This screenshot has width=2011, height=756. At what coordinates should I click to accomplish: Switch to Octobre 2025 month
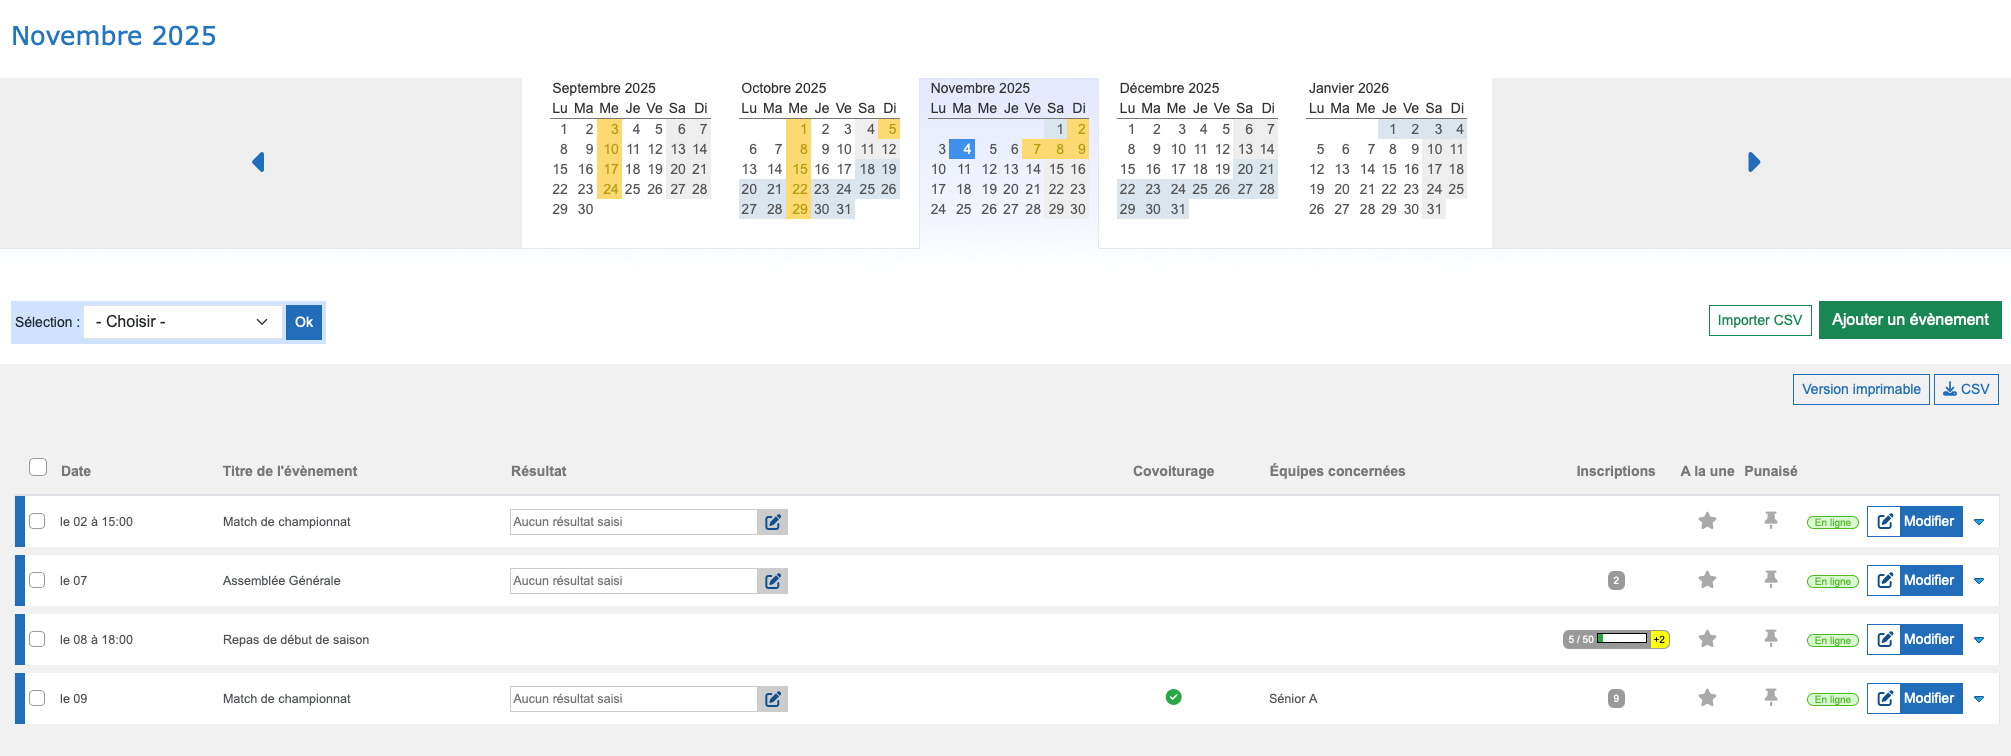coord(783,88)
